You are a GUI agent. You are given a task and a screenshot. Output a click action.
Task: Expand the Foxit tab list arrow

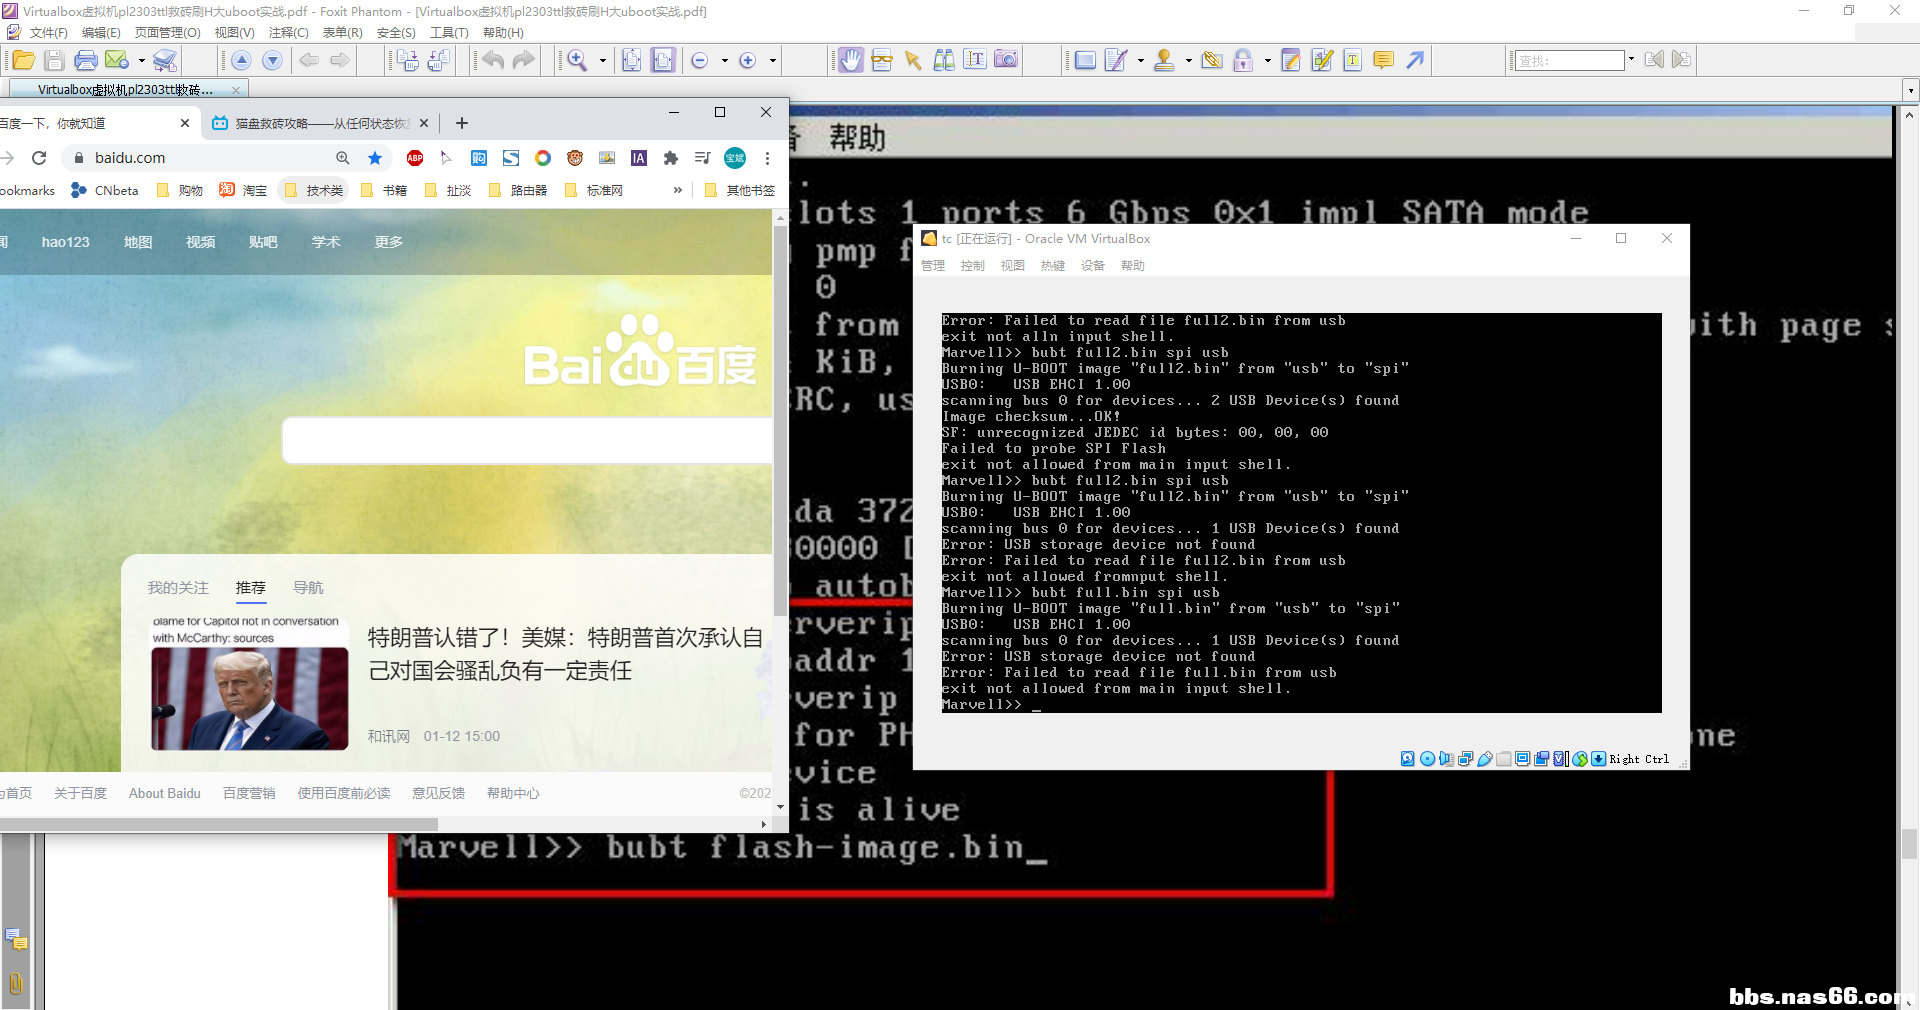(1911, 91)
